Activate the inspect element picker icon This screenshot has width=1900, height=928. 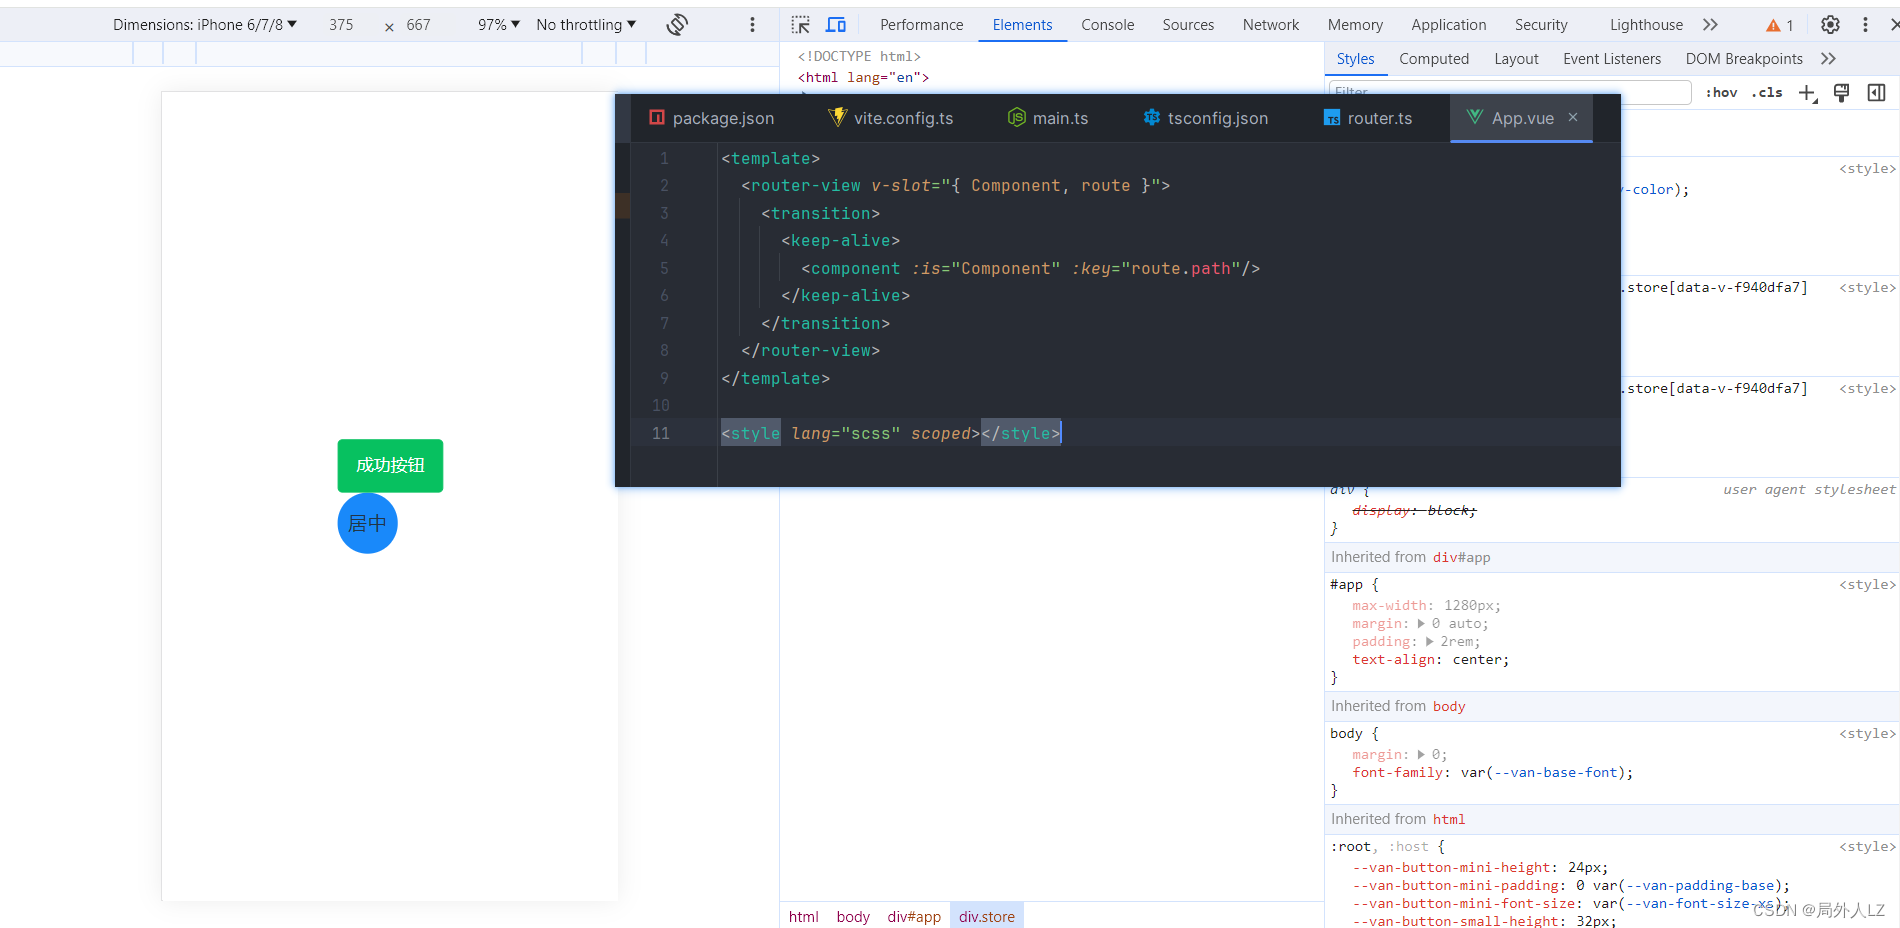click(801, 25)
